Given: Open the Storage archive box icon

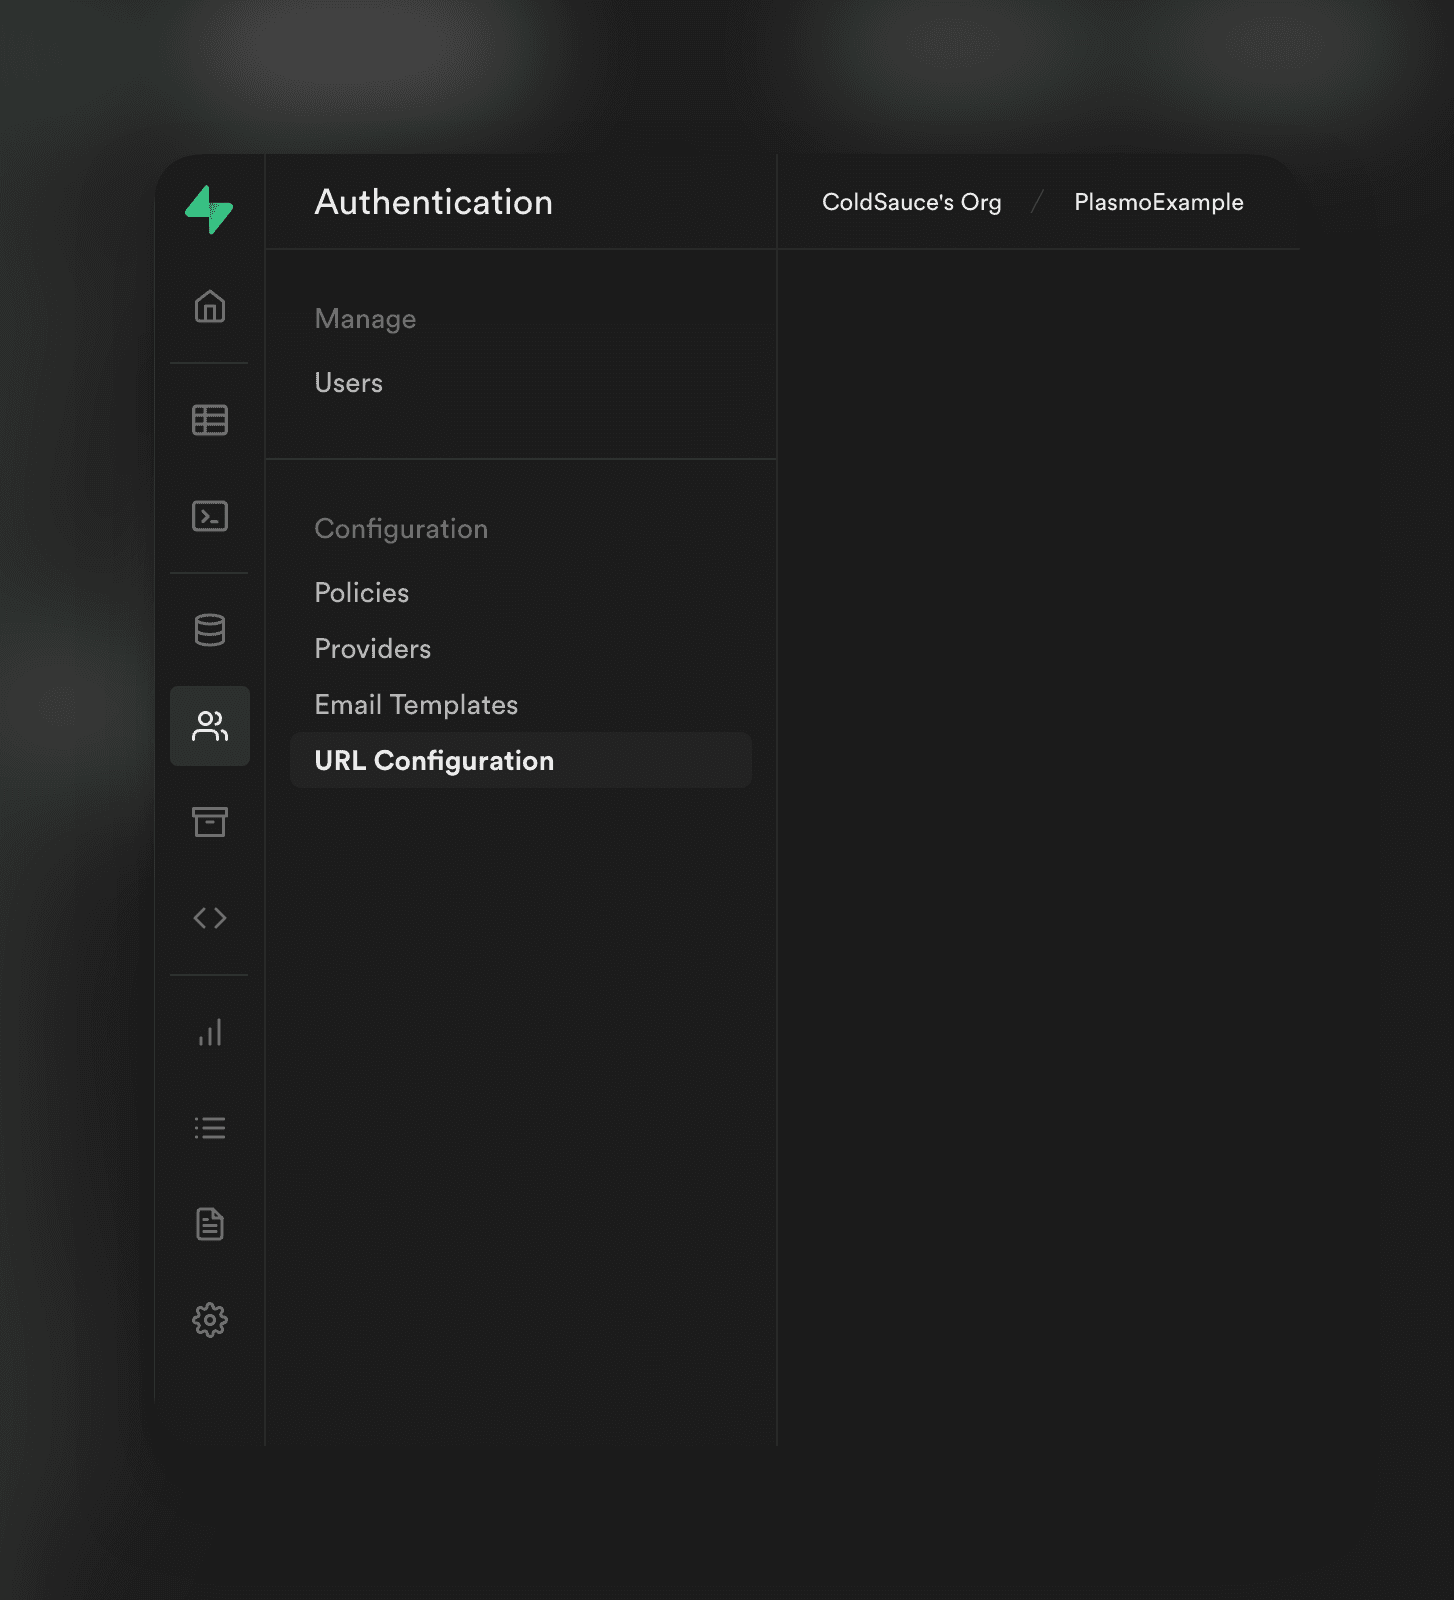Looking at the screenshot, I should pyautogui.click(x=210, y=822).
